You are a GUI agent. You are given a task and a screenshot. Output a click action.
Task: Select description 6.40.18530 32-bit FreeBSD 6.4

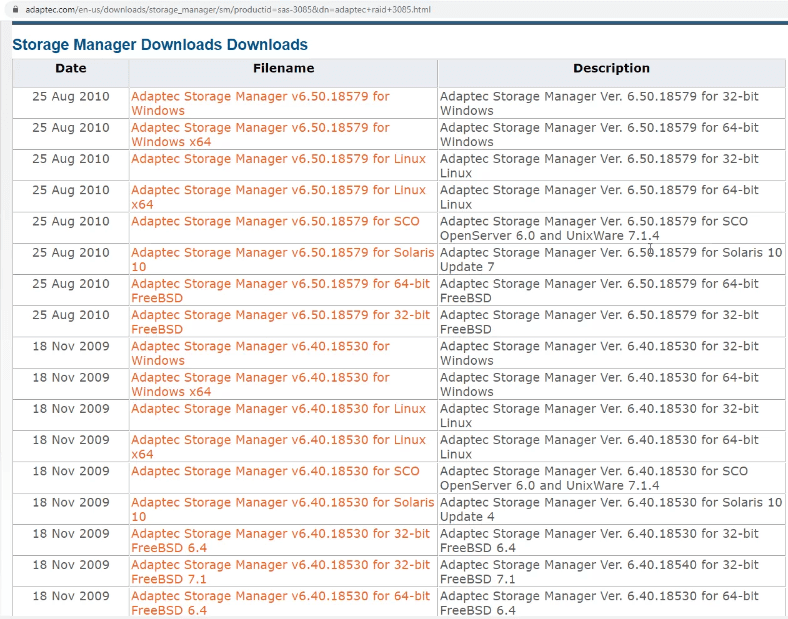click(x=599, y=540)
